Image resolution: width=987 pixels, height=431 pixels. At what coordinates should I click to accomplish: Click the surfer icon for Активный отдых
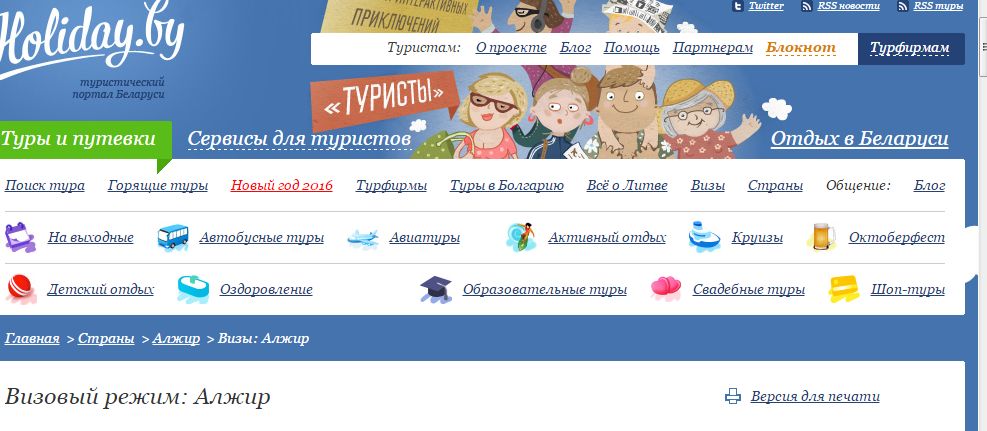521,237
